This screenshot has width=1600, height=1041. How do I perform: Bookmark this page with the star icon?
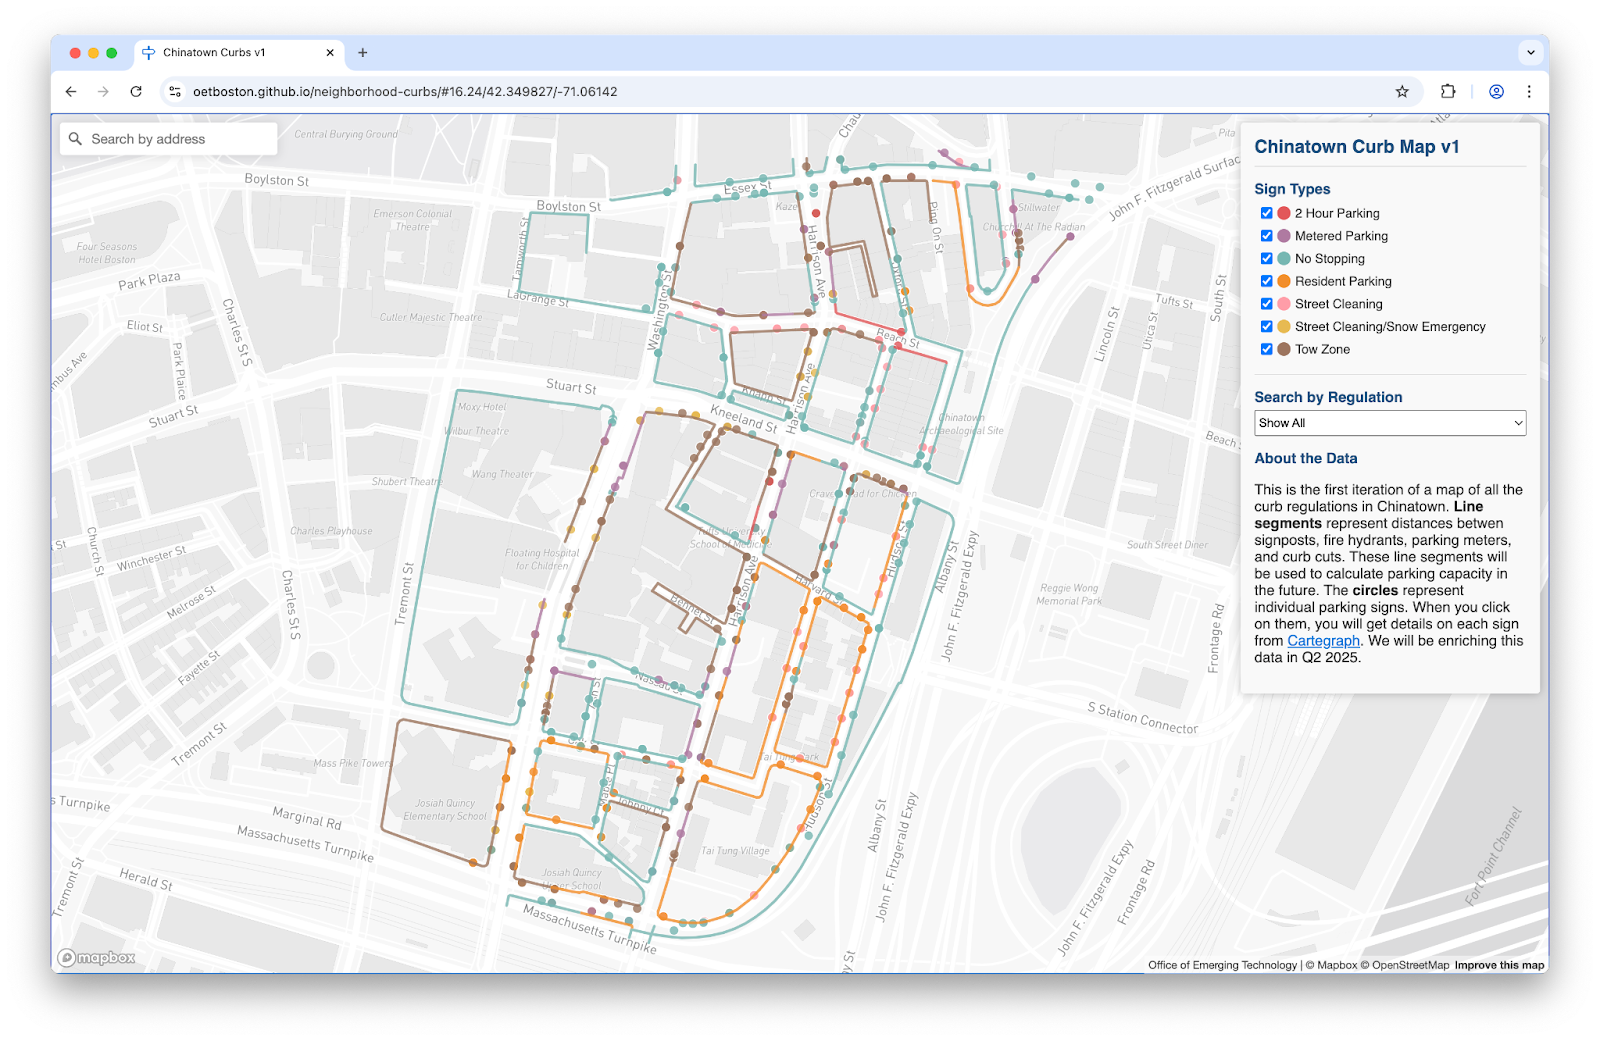1400,91
